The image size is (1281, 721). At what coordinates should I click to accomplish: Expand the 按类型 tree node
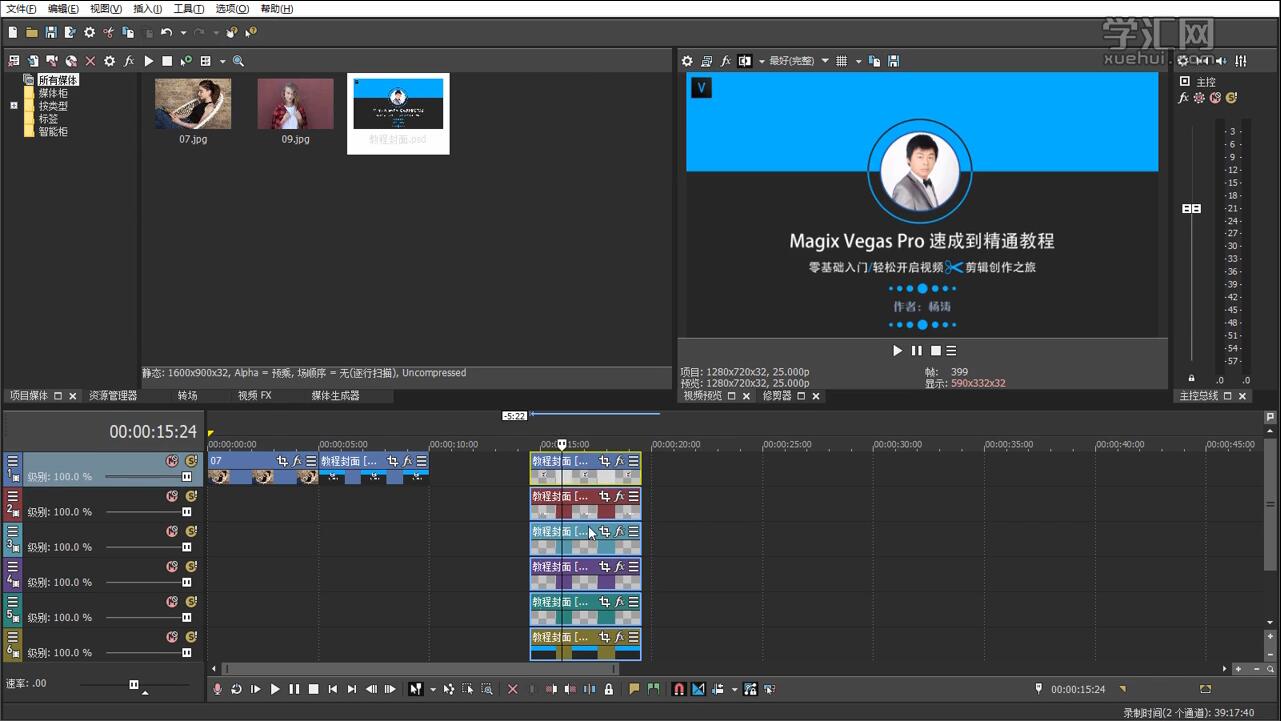pyautogui.click(x=14, y=105)
